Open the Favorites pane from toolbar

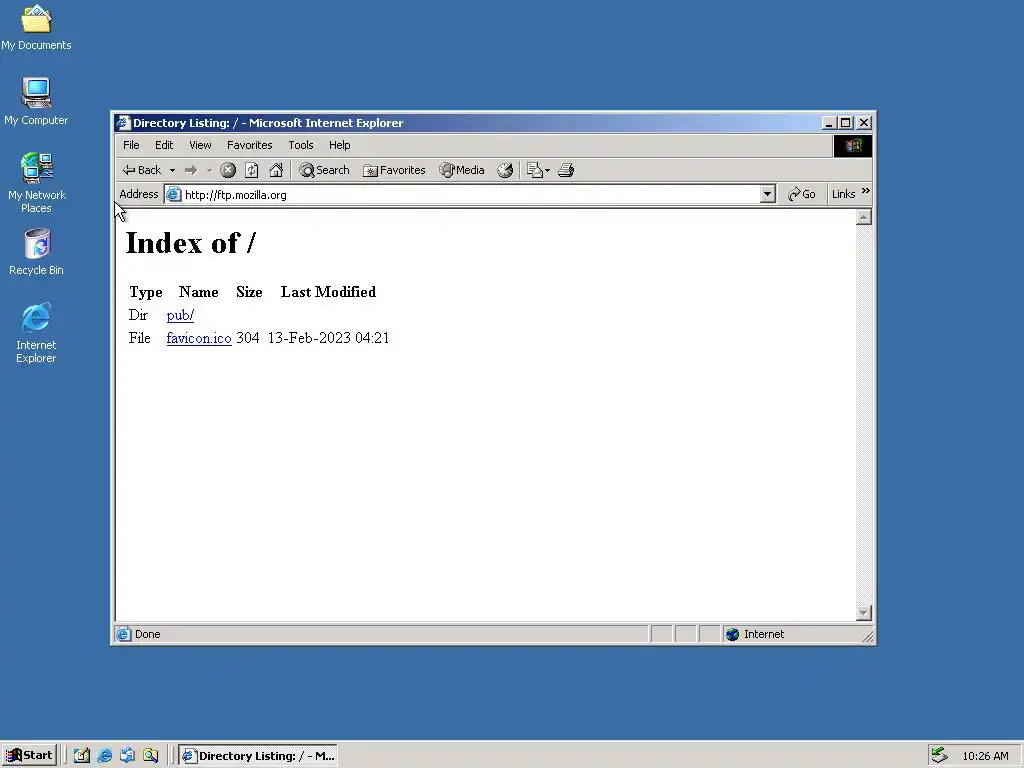pyautogui.click(x=394, y=170)
